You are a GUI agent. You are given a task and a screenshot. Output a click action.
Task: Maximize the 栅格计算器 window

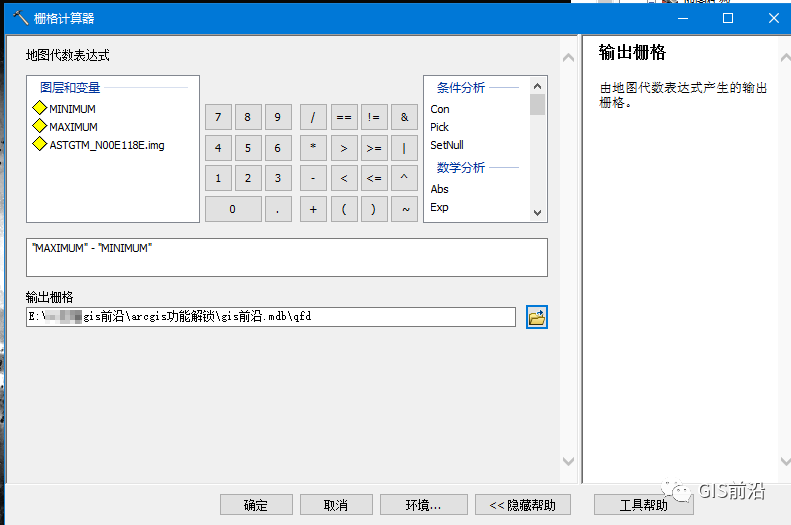(728, 18)
